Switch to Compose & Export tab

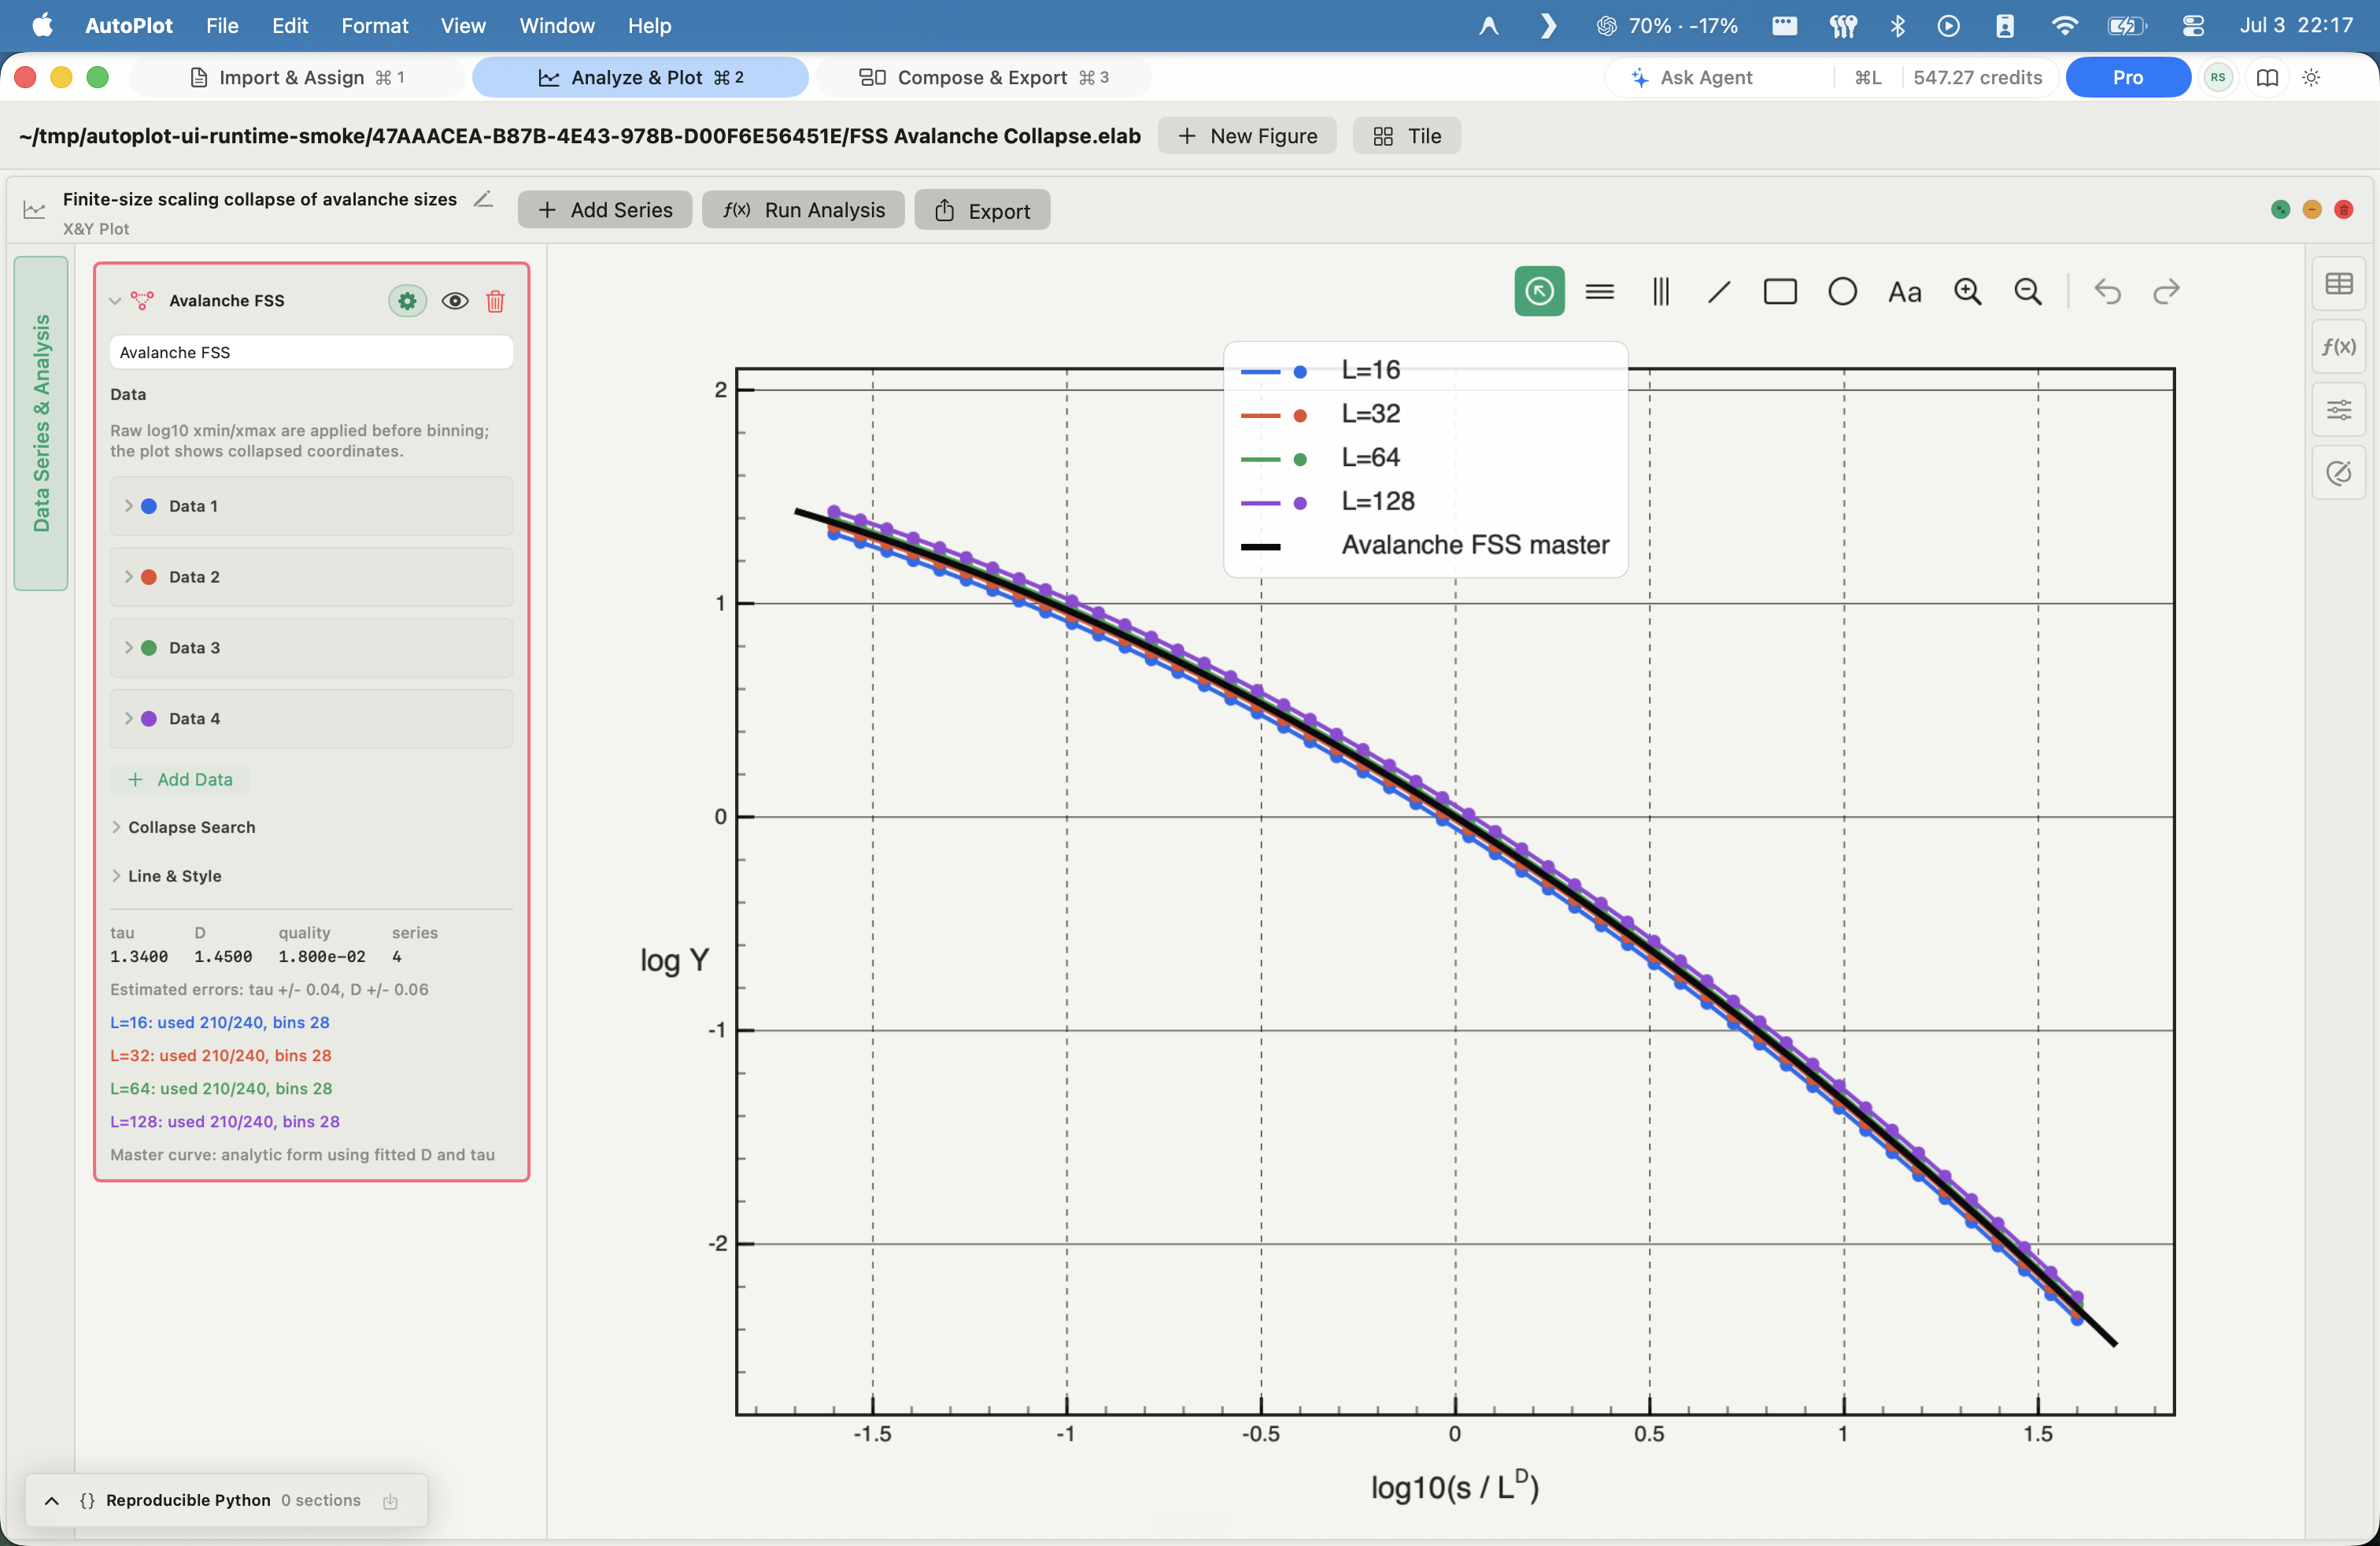click(983, 77)
